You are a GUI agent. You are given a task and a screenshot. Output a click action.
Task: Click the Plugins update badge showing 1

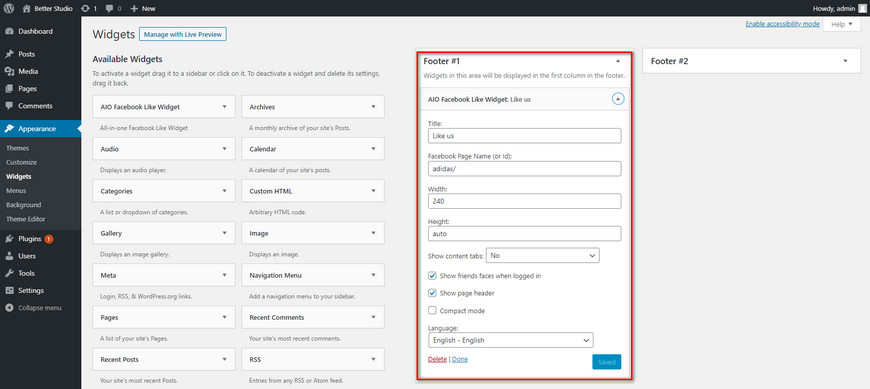(x=49, y=239)
